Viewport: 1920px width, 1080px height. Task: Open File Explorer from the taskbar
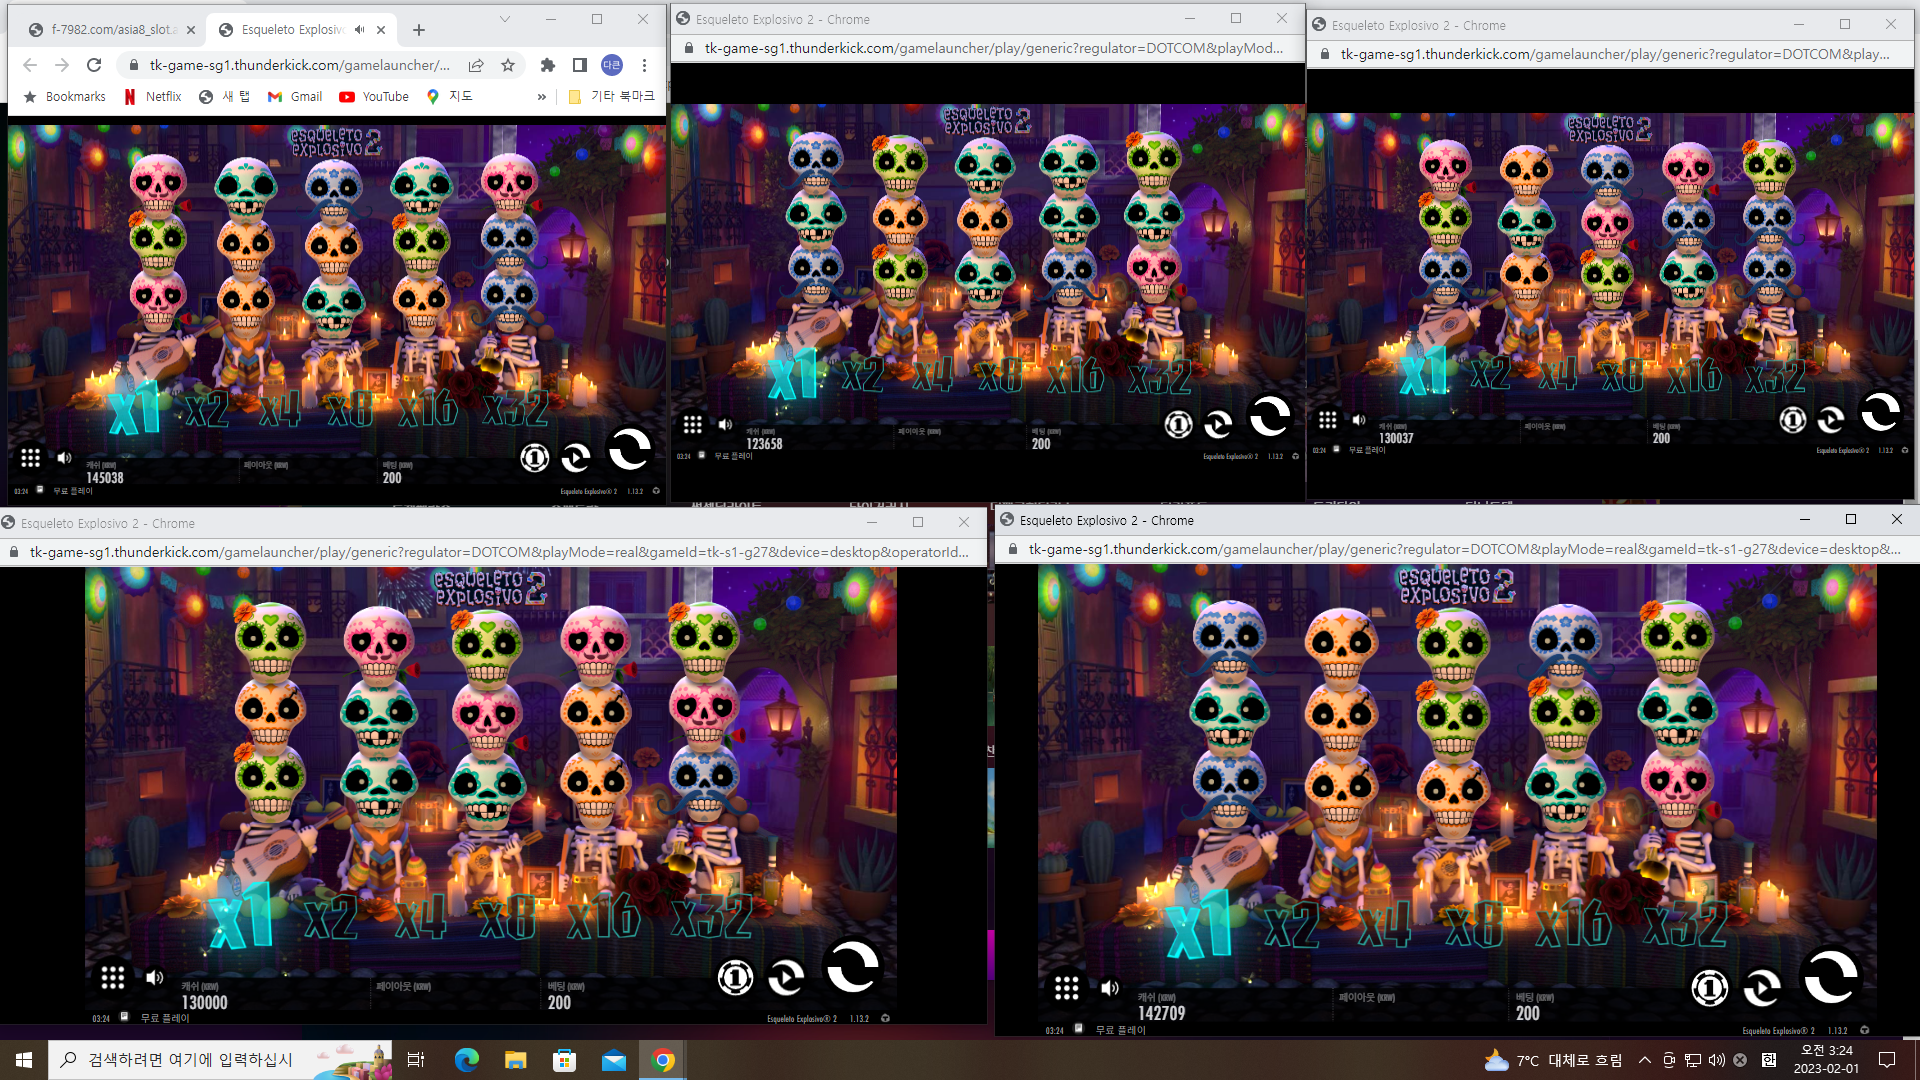[x=515, y=1060]
